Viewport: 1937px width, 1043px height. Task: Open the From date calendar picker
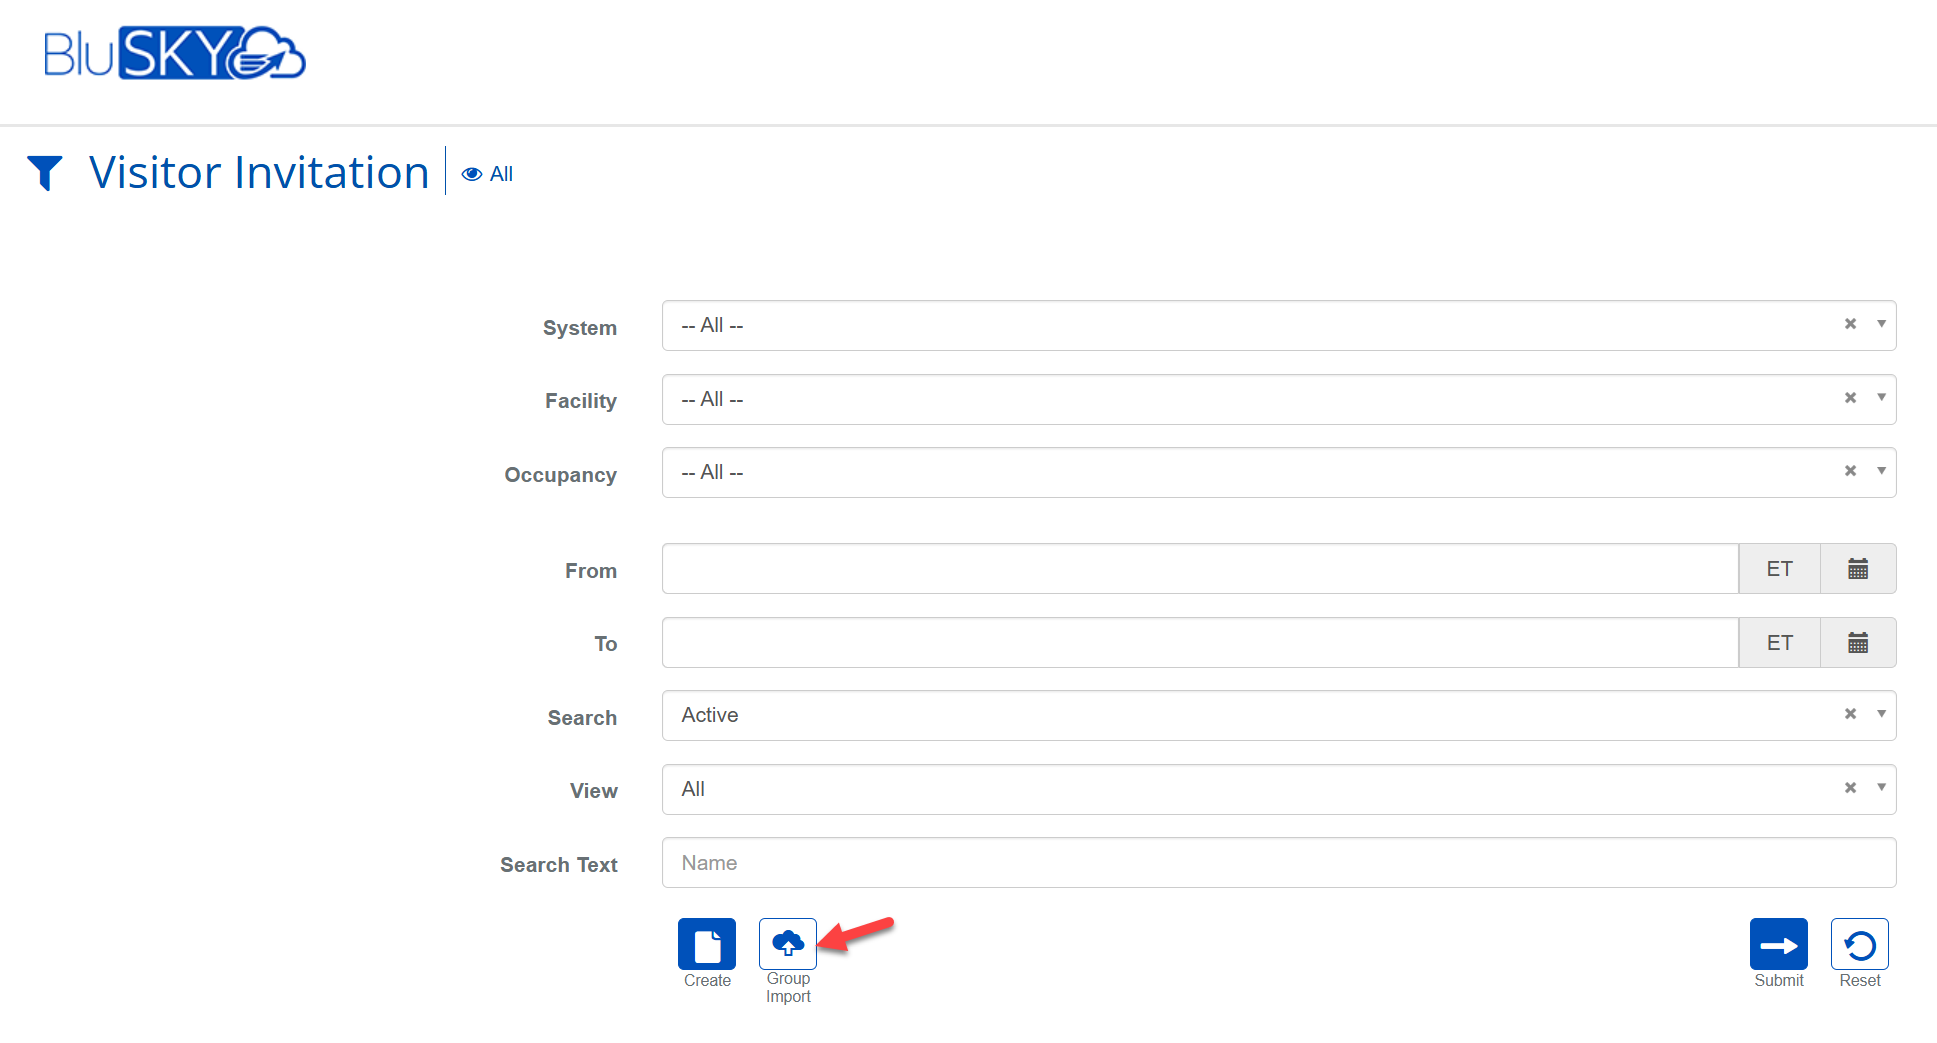pos(1857,569)
